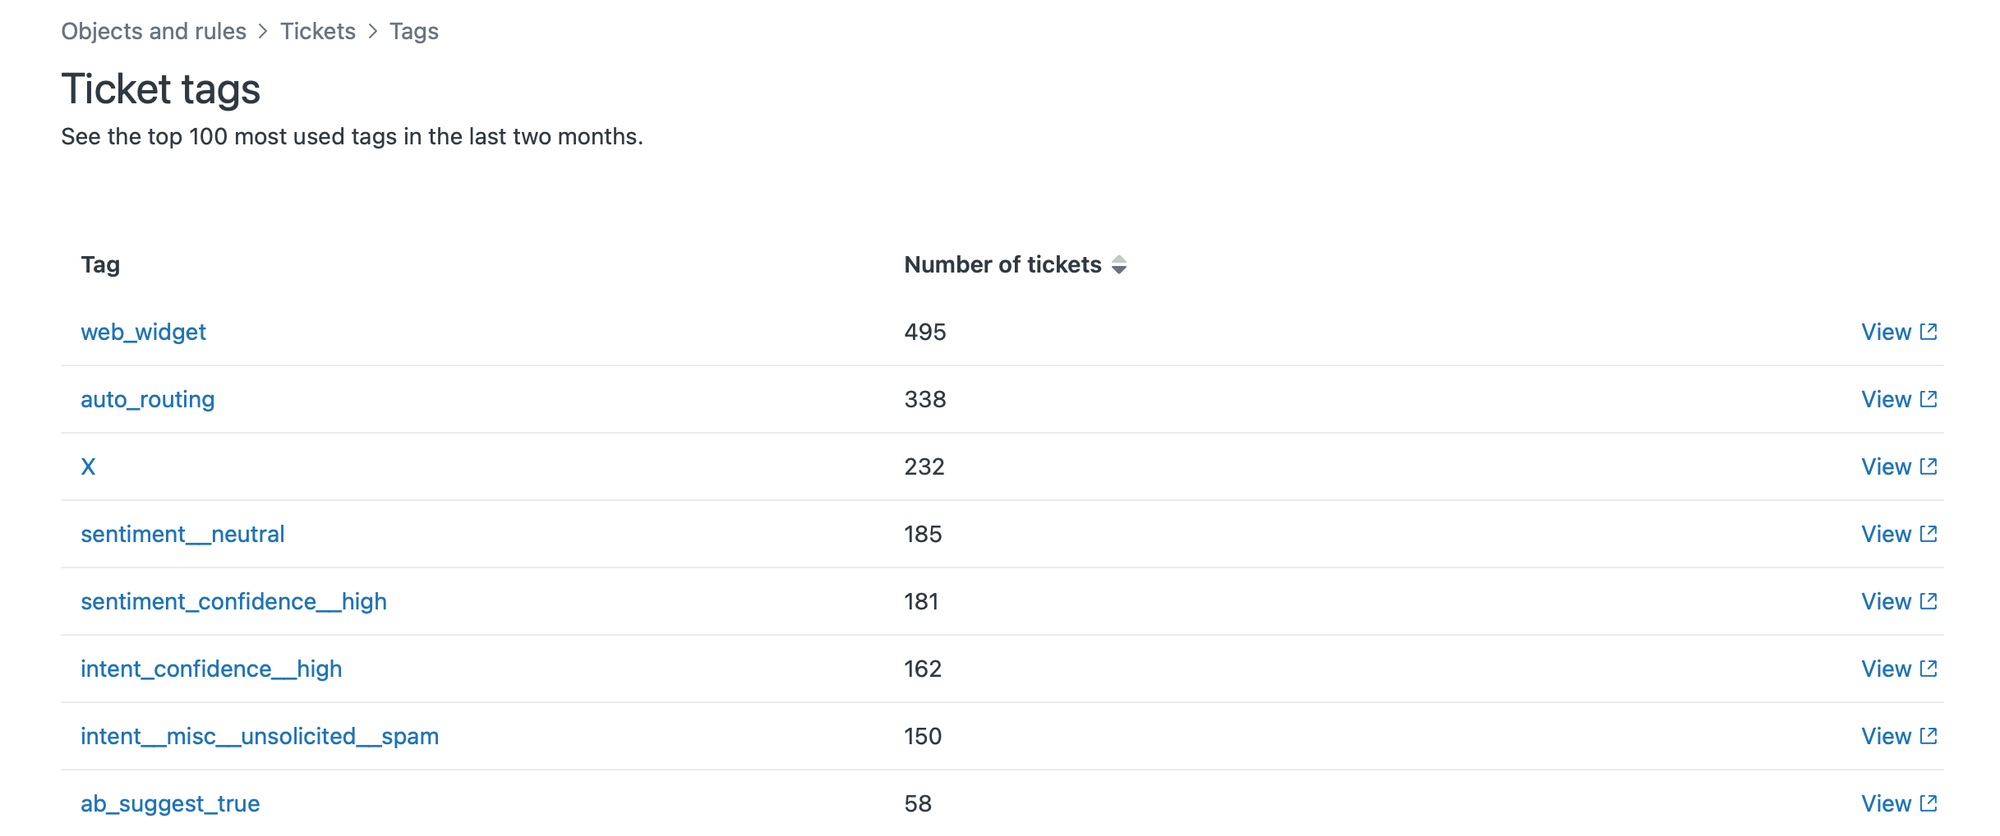The height and width of the screenshot is (836, 2000).
Task: Click external link icon in X tag row
Action: click(x=1928, y=466)
